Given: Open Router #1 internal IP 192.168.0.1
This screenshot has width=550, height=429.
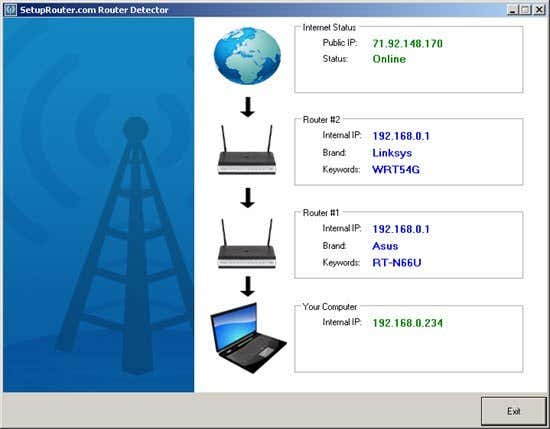Looking at the screenshot, I should tap(401, 229).
